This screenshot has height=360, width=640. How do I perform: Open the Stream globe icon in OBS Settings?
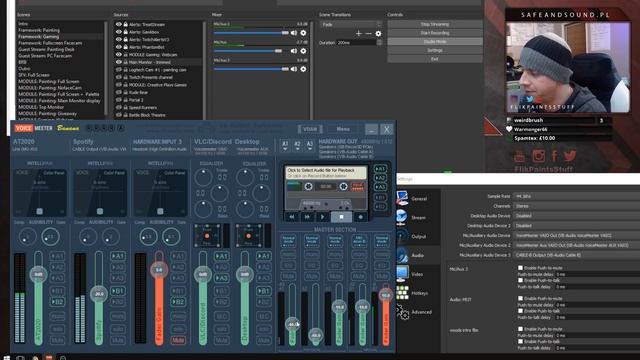(402, 217)
